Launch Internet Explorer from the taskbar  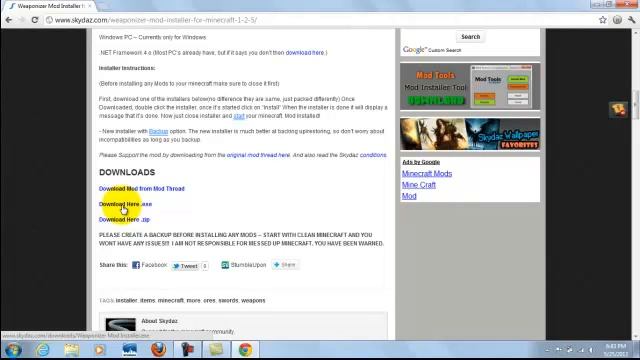[42, 350]
